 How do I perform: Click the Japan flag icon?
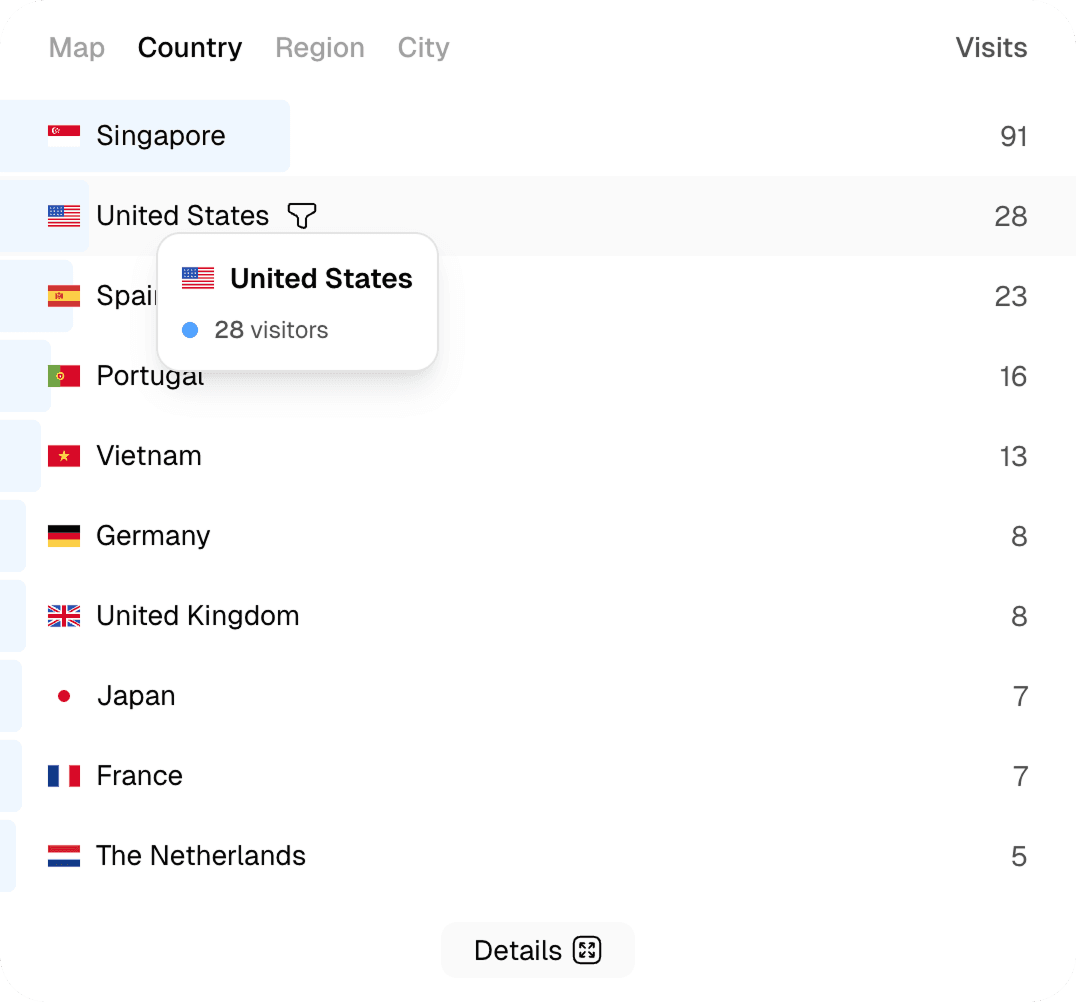64,696
